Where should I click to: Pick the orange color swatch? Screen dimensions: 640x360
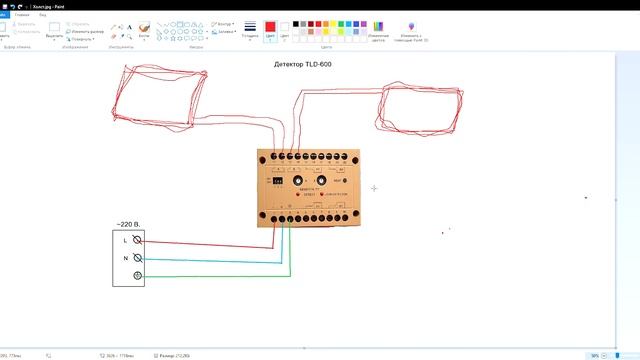326,24
